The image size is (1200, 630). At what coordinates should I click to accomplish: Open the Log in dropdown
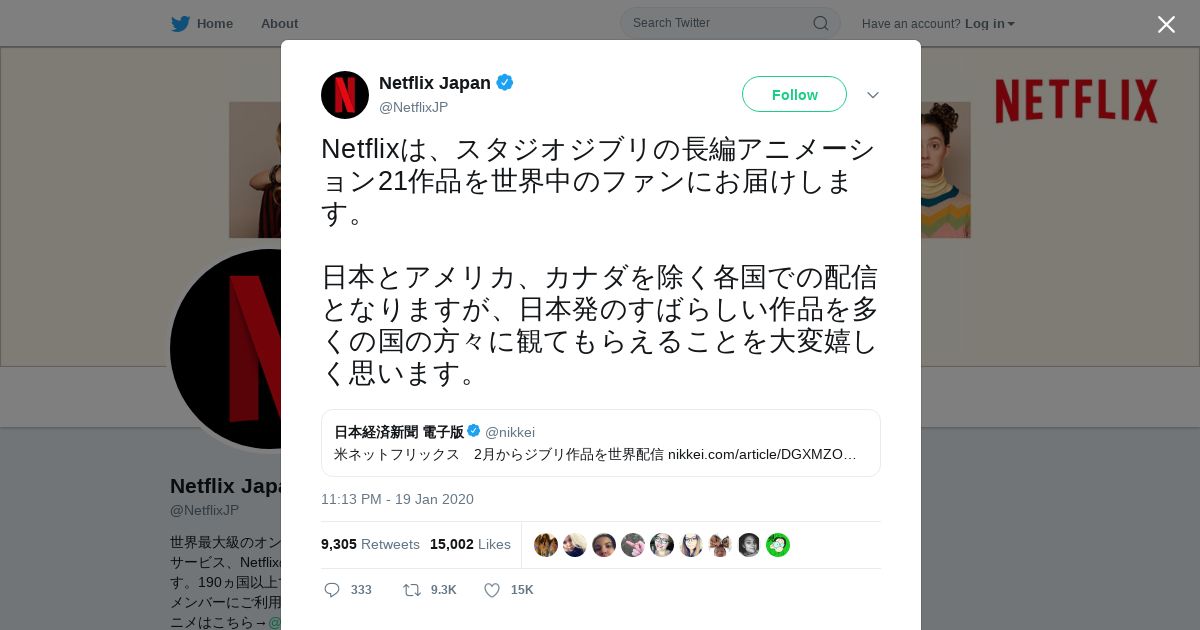tap(989, 23)
